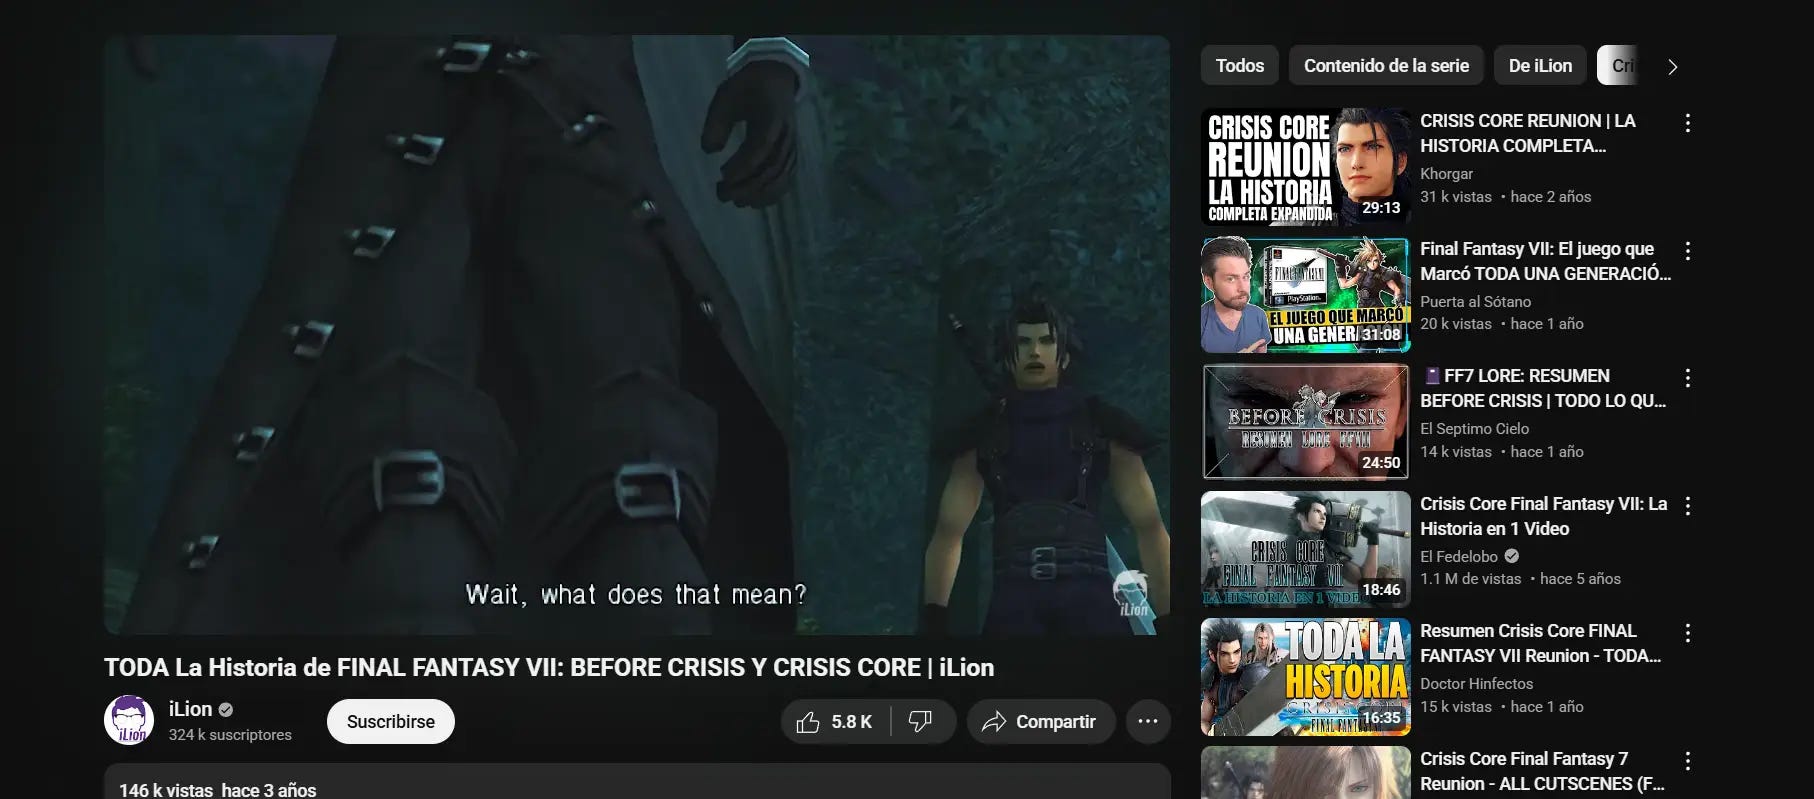Viewport: 1814px width, 799px height.
Task: Expand description showing 146 k vistas
Action: (x=637, y=782)
